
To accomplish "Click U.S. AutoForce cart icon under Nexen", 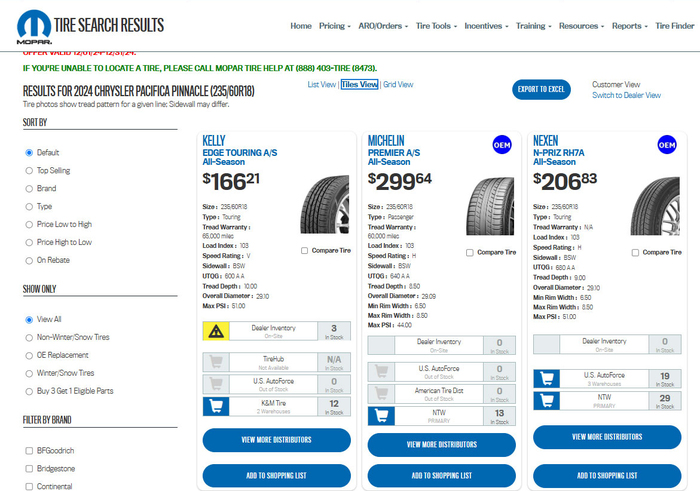I will (x=547, y=378).
